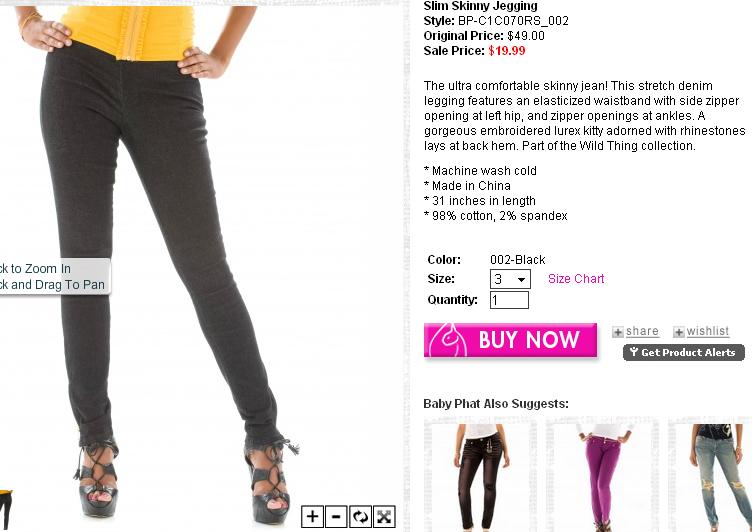Click the cat logo on Buy Now

pyautogui.click(x=448, y=341)
